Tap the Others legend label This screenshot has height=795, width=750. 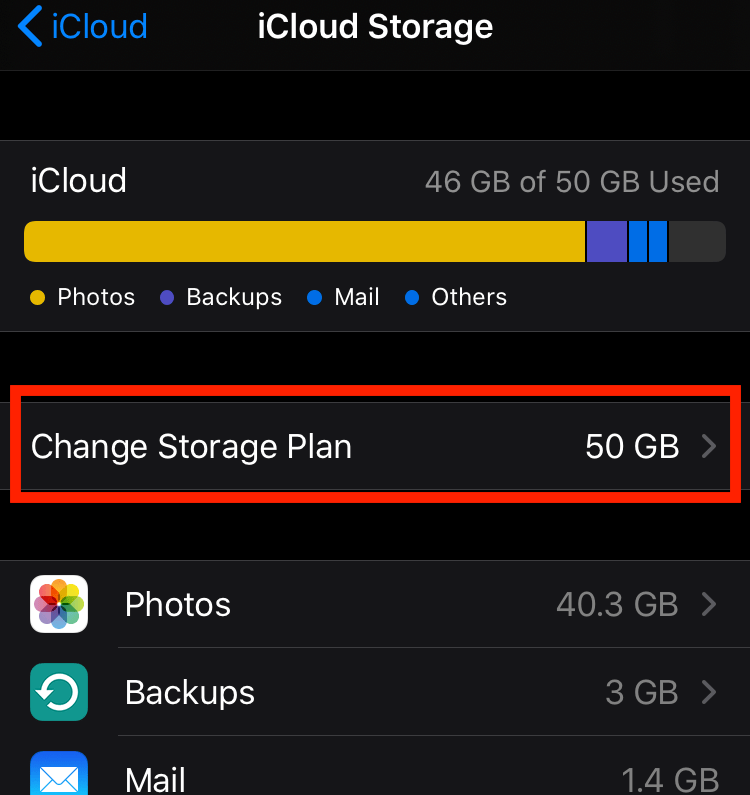pyautogui.click(x=469, y=298)
